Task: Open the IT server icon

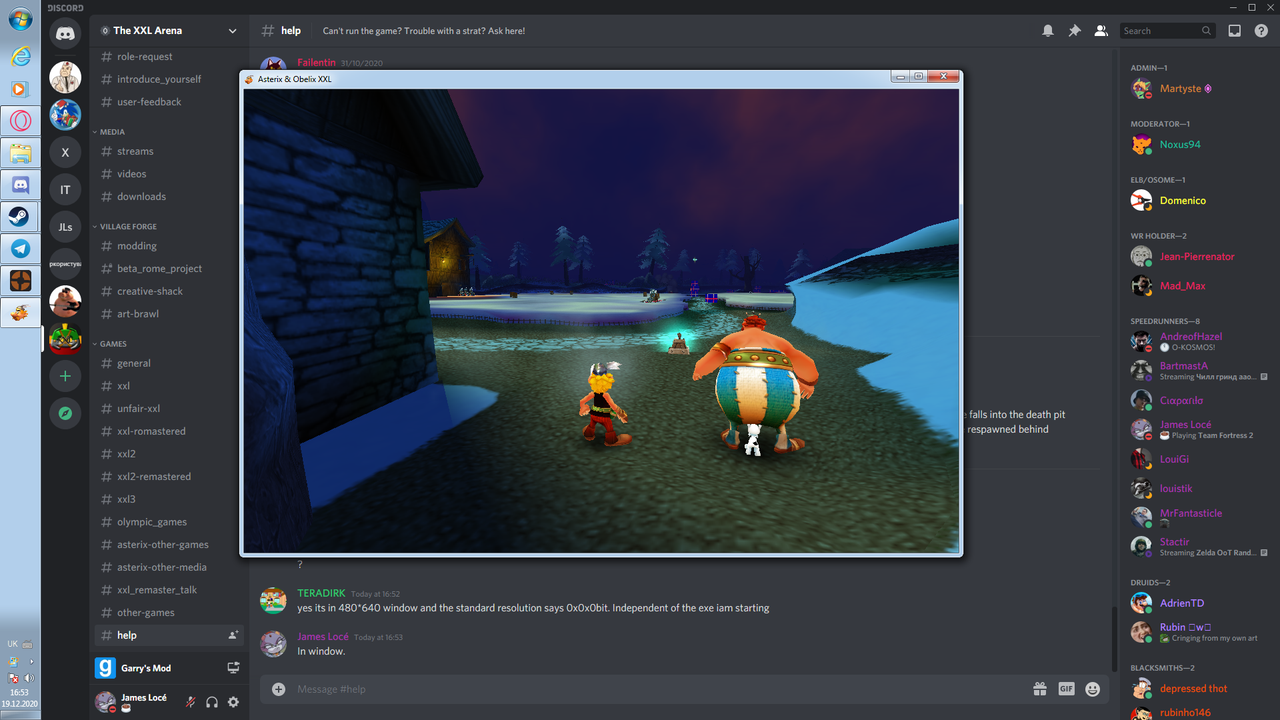Action: coord(65,189)
